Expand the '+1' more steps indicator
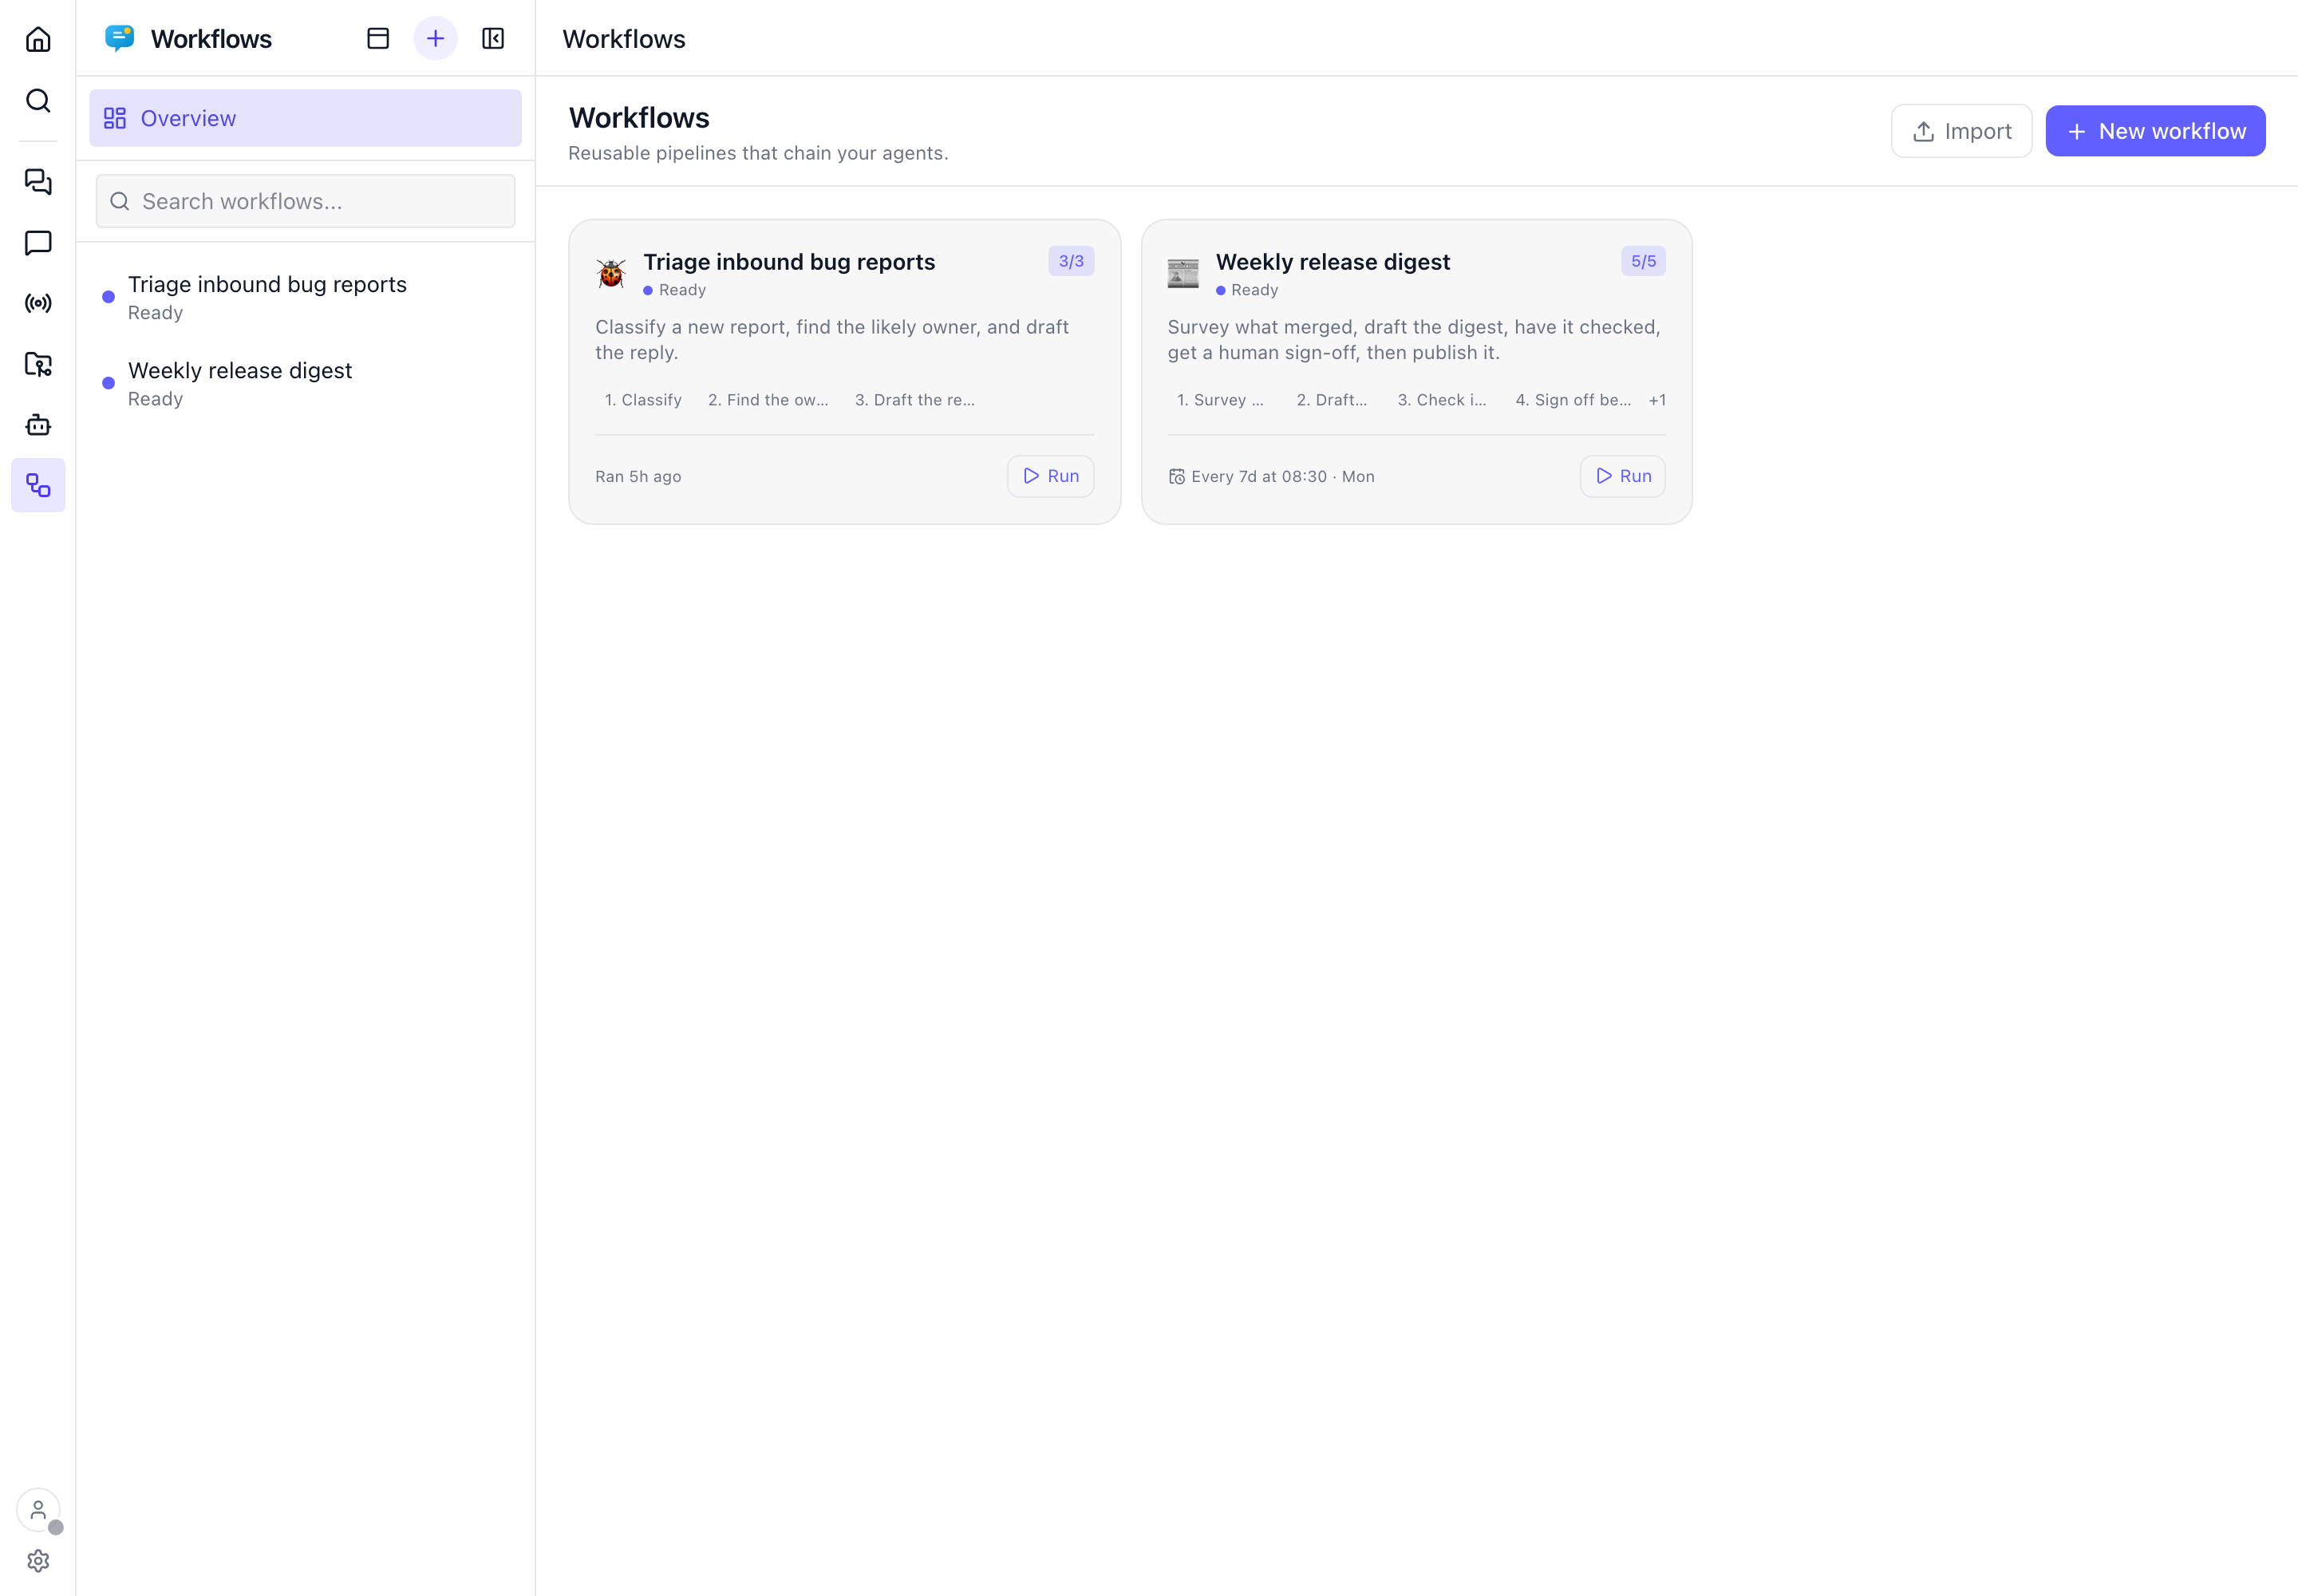This screenshot has height=1596, width=2298. pyautogui.click(x=1657, y=400)
